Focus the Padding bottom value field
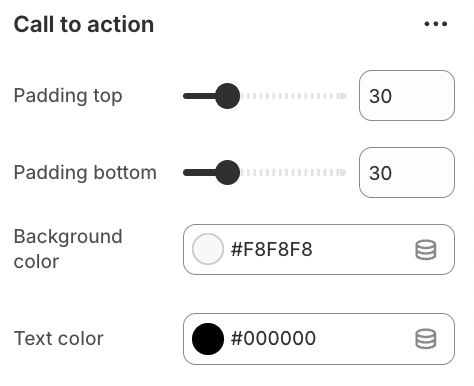This screenshot has height=386, width=474. 407,173
